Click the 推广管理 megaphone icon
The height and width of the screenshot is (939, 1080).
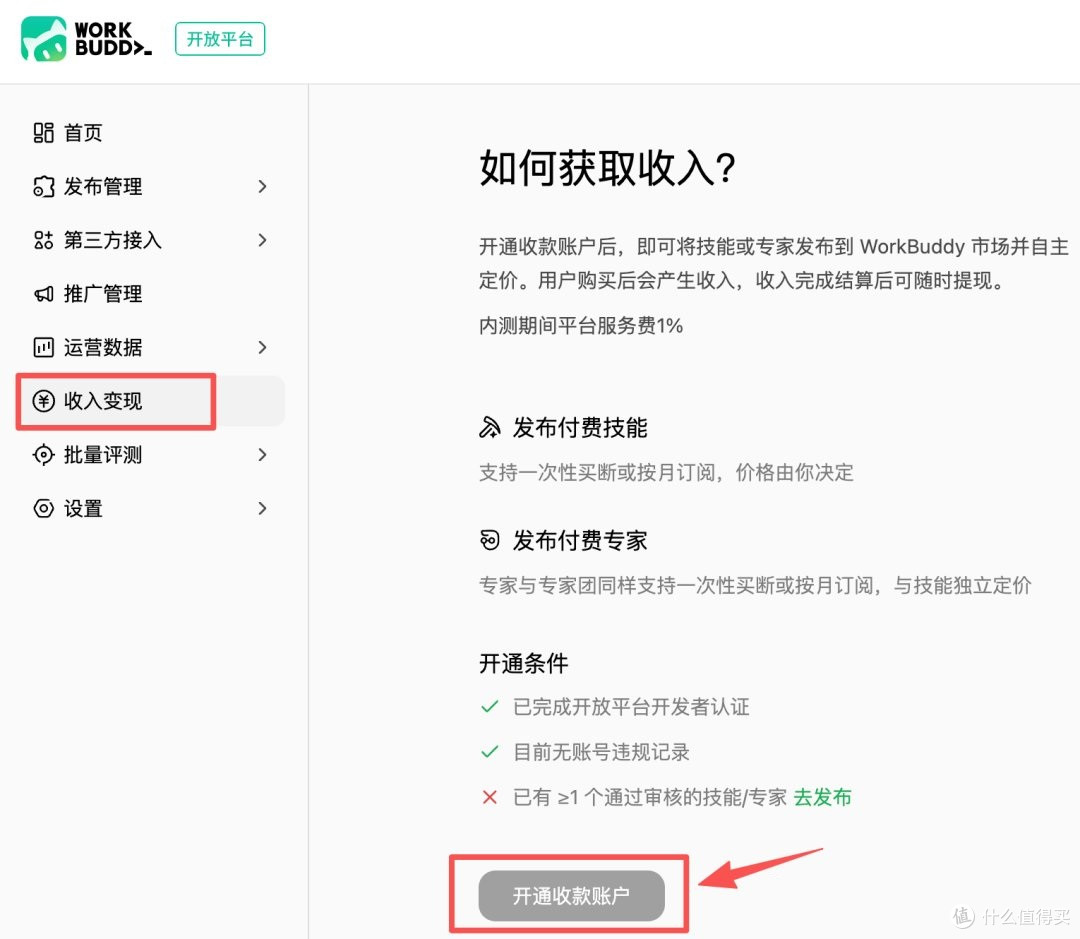43,294
